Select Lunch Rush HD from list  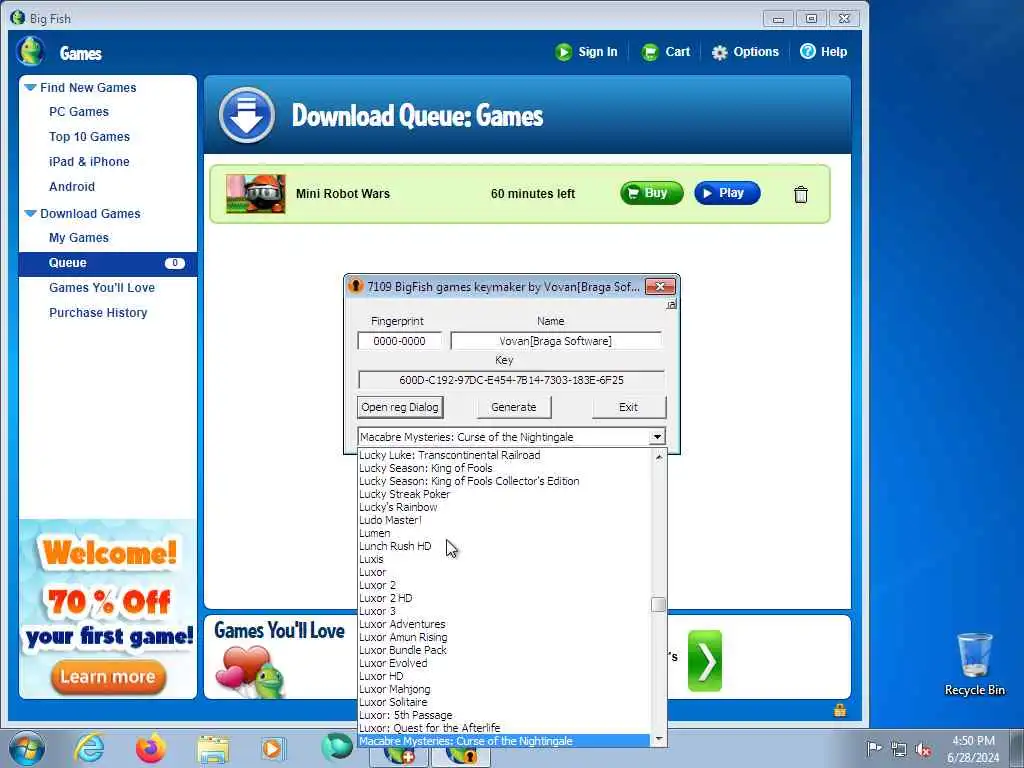pyautogui.click(x=504, y=546)
